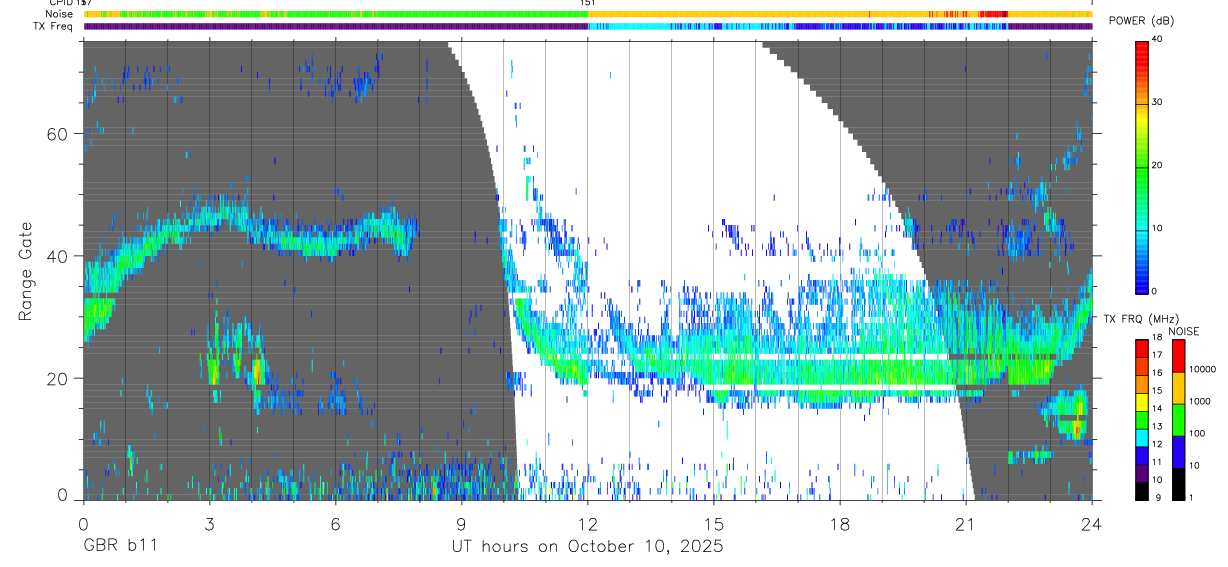This screenshot has height=567, width=1228.
Task: Click the 40 range gate axis label
Action: click(59, 256)
